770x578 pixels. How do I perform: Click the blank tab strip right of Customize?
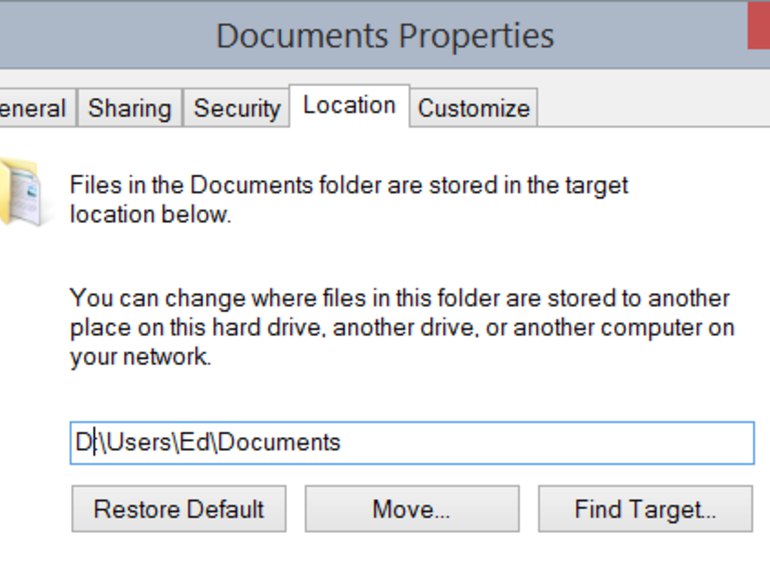tap(650, 108)
